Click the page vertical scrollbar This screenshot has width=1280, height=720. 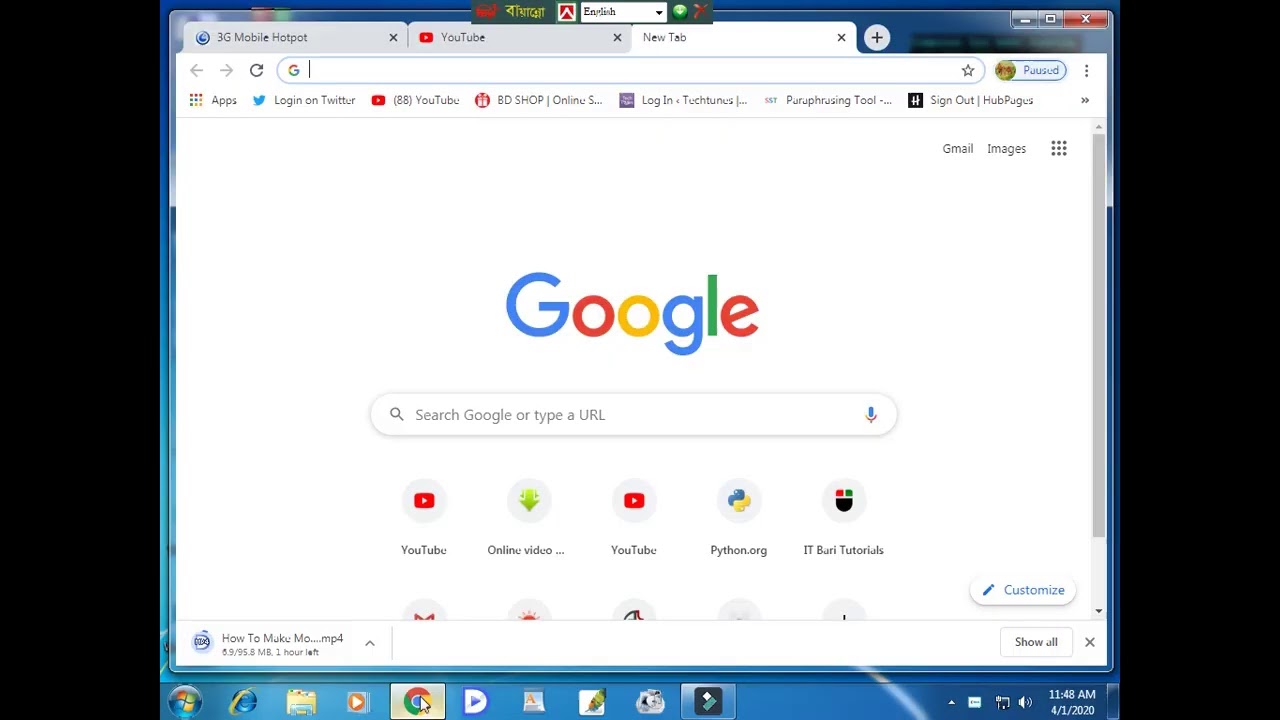pyautogui.click(x=1098, y=335)
